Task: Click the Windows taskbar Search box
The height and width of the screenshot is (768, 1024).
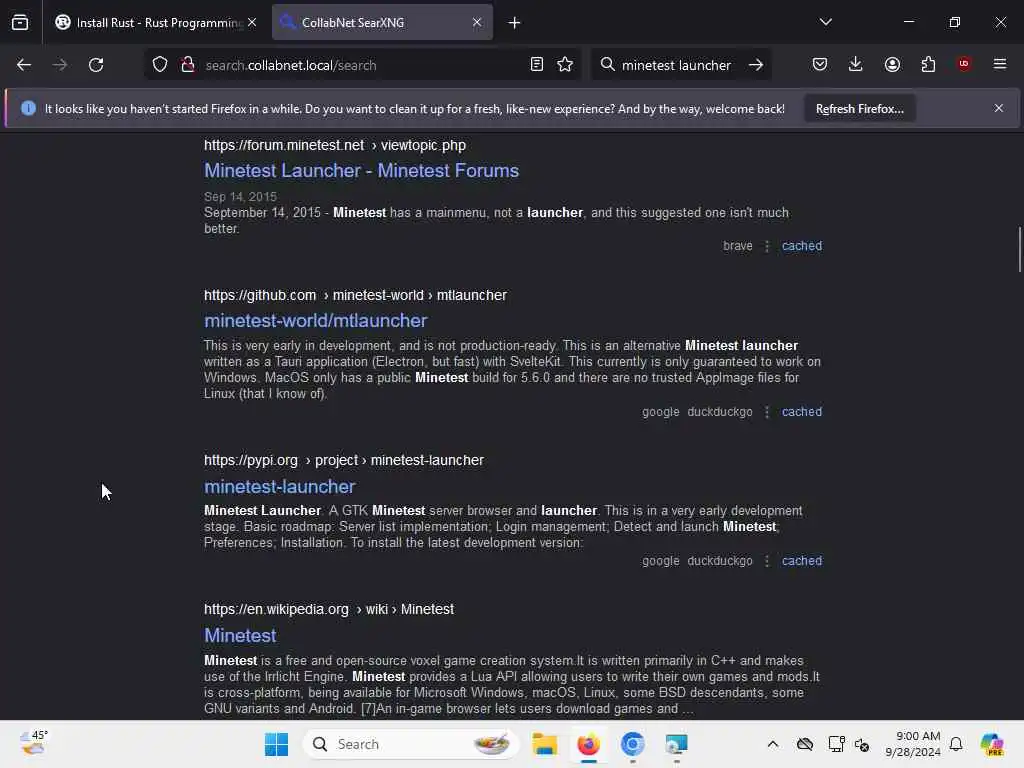Action: (x=411, y=744)
